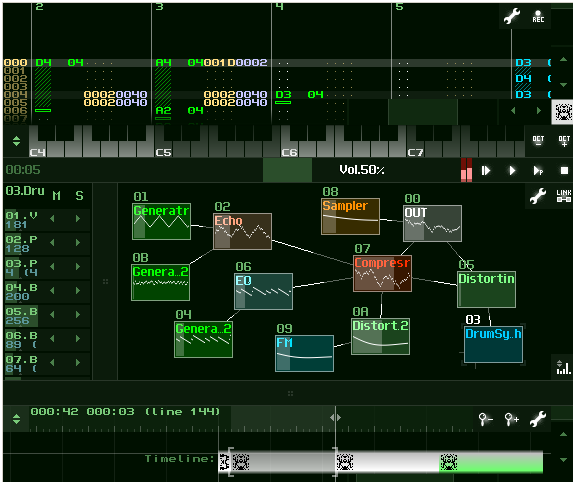The height and width of the screenshot is (484, 575).
Task: Zoom out the timeline
Action: point(486,418)
